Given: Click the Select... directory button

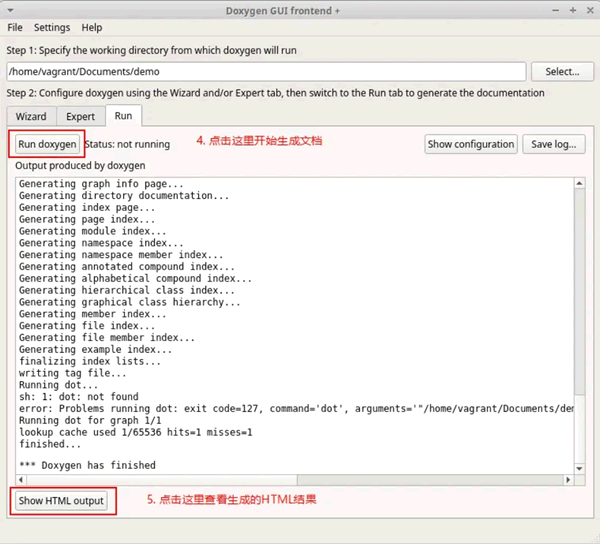Looking at the screenshot, I should [562, 72].
